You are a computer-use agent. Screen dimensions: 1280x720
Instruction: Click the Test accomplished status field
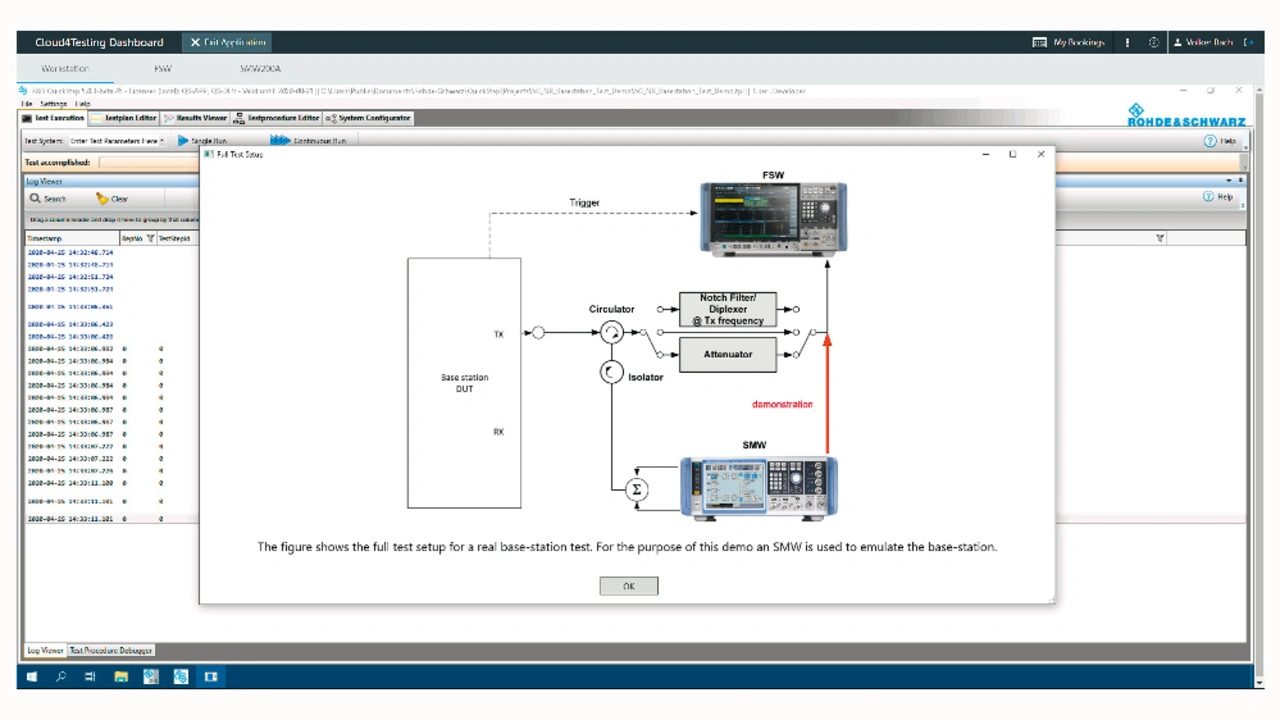tap(148, 162)
